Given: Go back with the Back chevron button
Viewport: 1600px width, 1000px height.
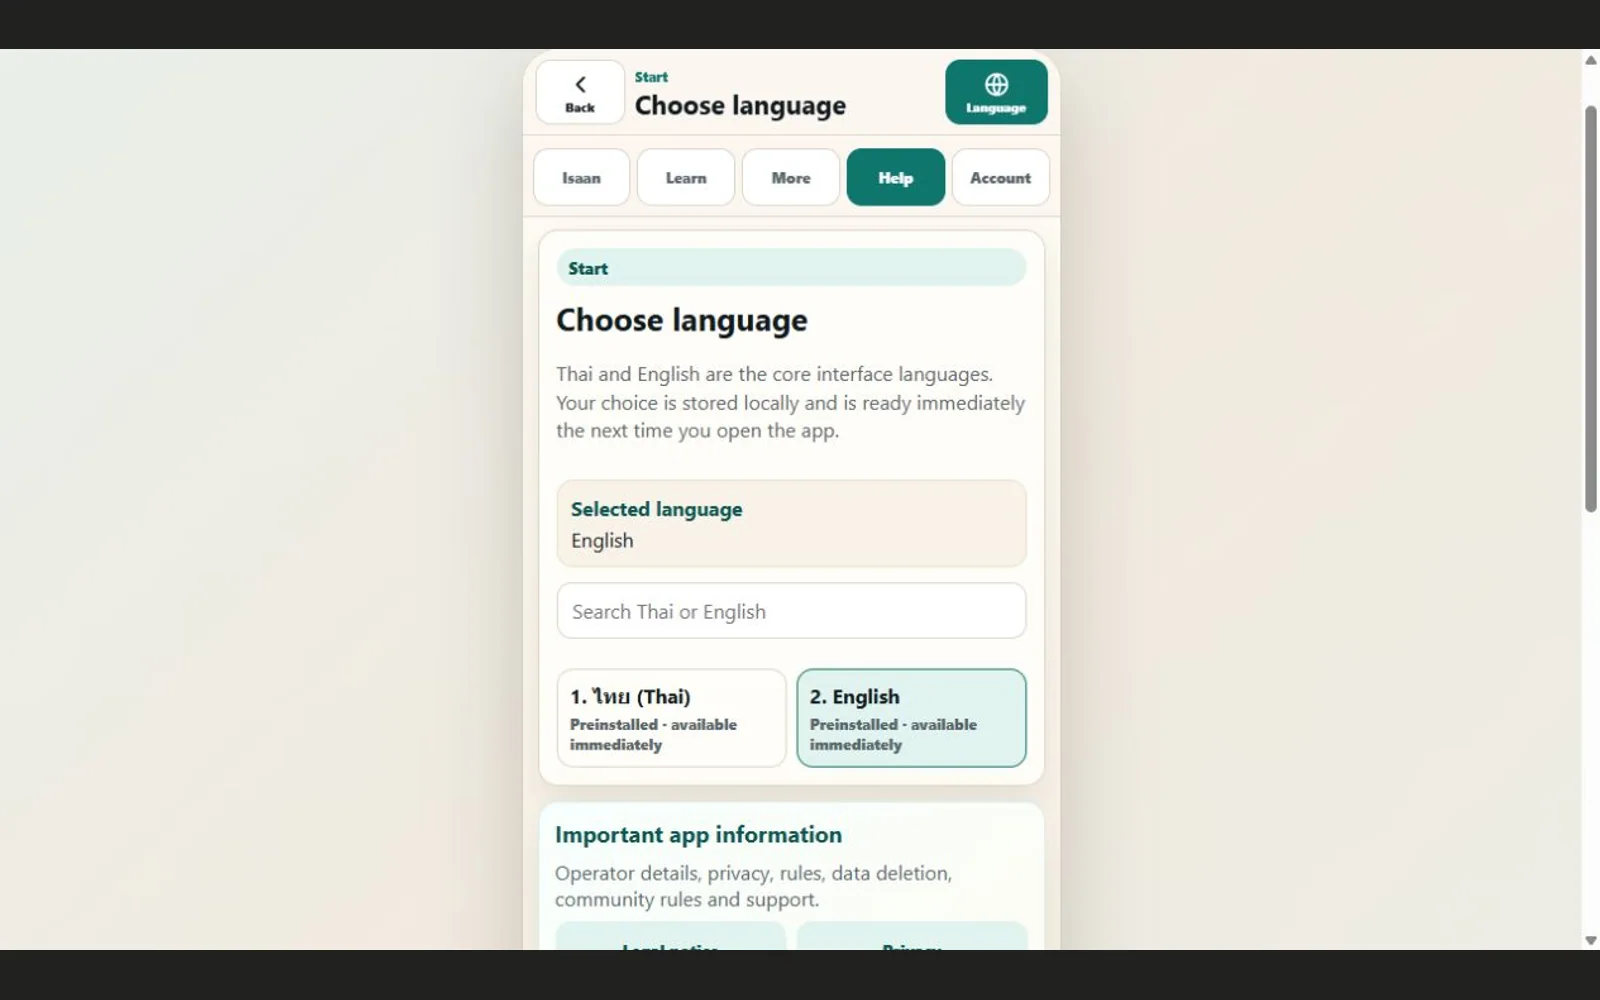Looking at the screenshot, I should pos(580,92).
